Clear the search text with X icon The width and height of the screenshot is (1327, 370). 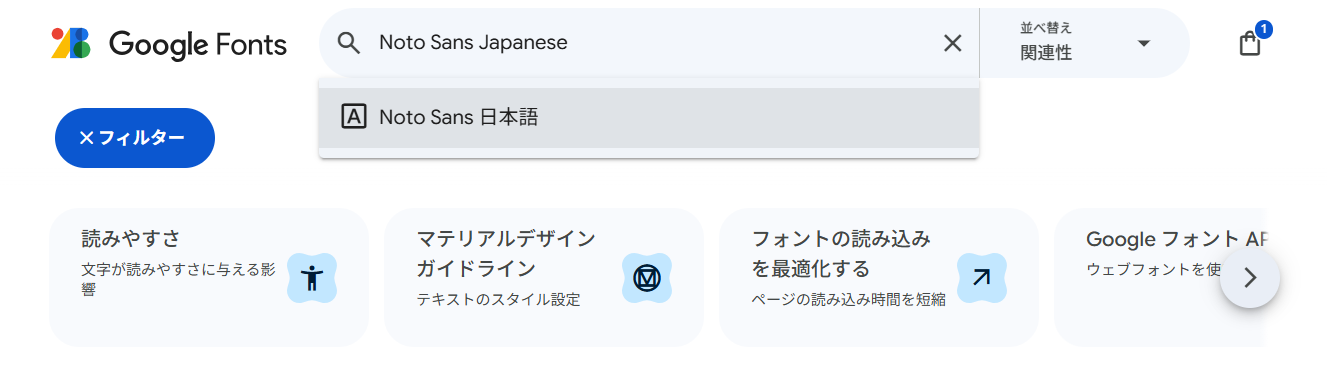click(953, 43)
